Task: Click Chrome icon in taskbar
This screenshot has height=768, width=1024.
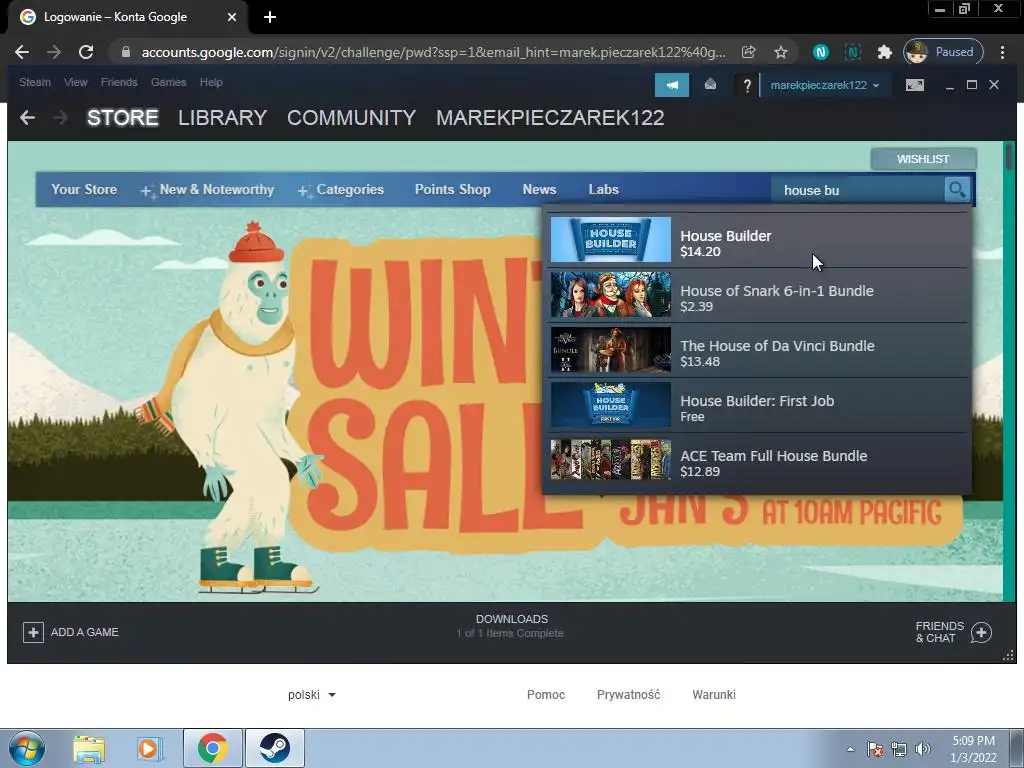Action: tap(212, 748)
